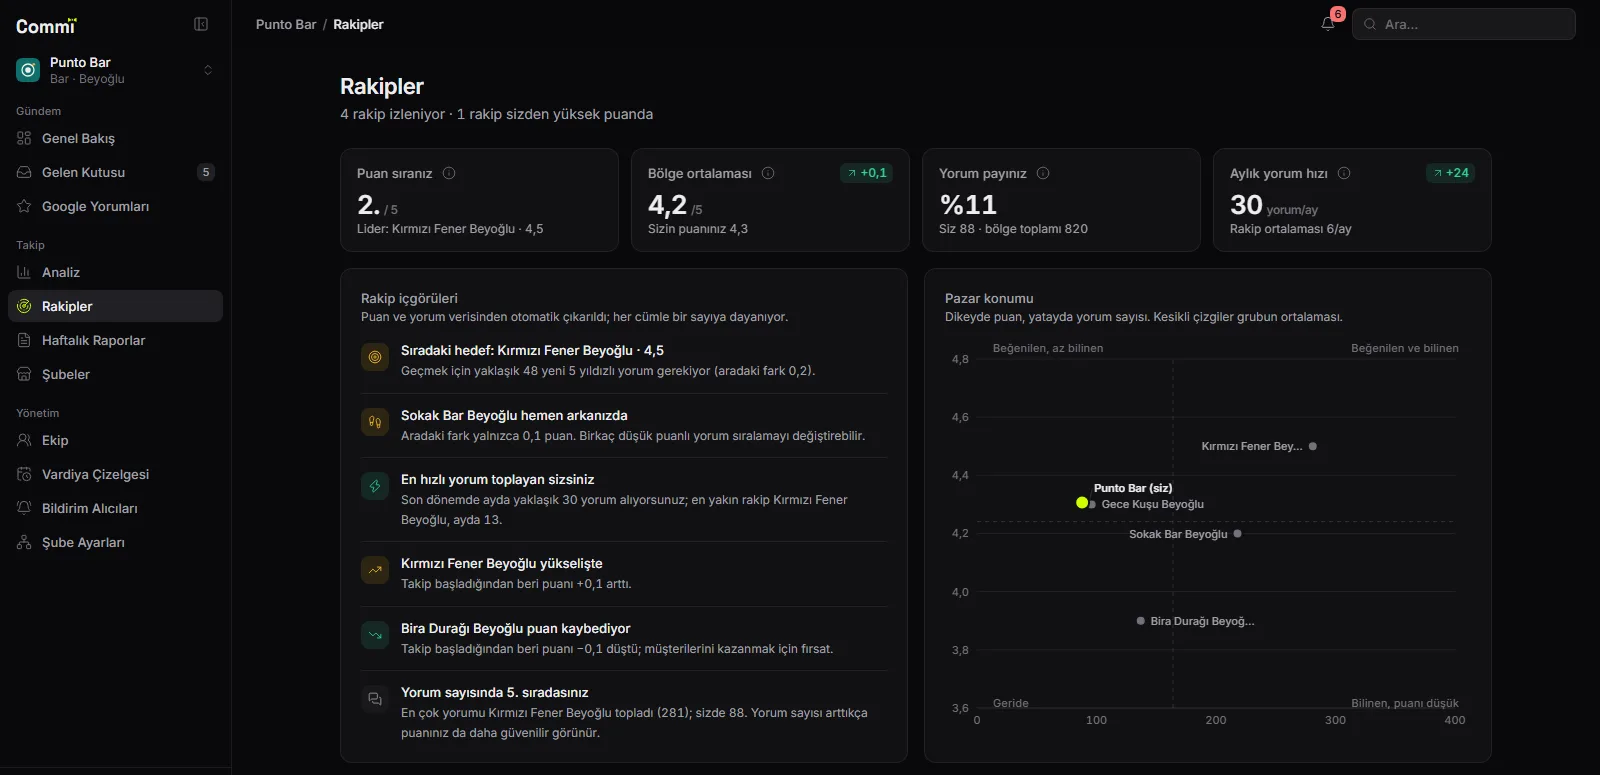Click the Sokak Bar Beyoğlu chart point
The width and height of the screenshot is (1600, 775).
[1238, 534]
